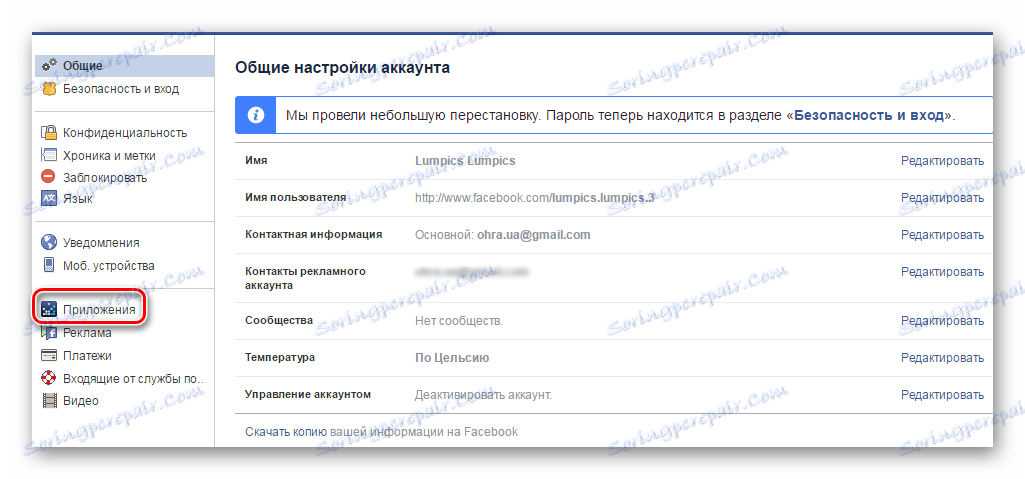Click the Facebook ads icon for Реклама
Screen dimensions: 1025x479
coord(49,333)
